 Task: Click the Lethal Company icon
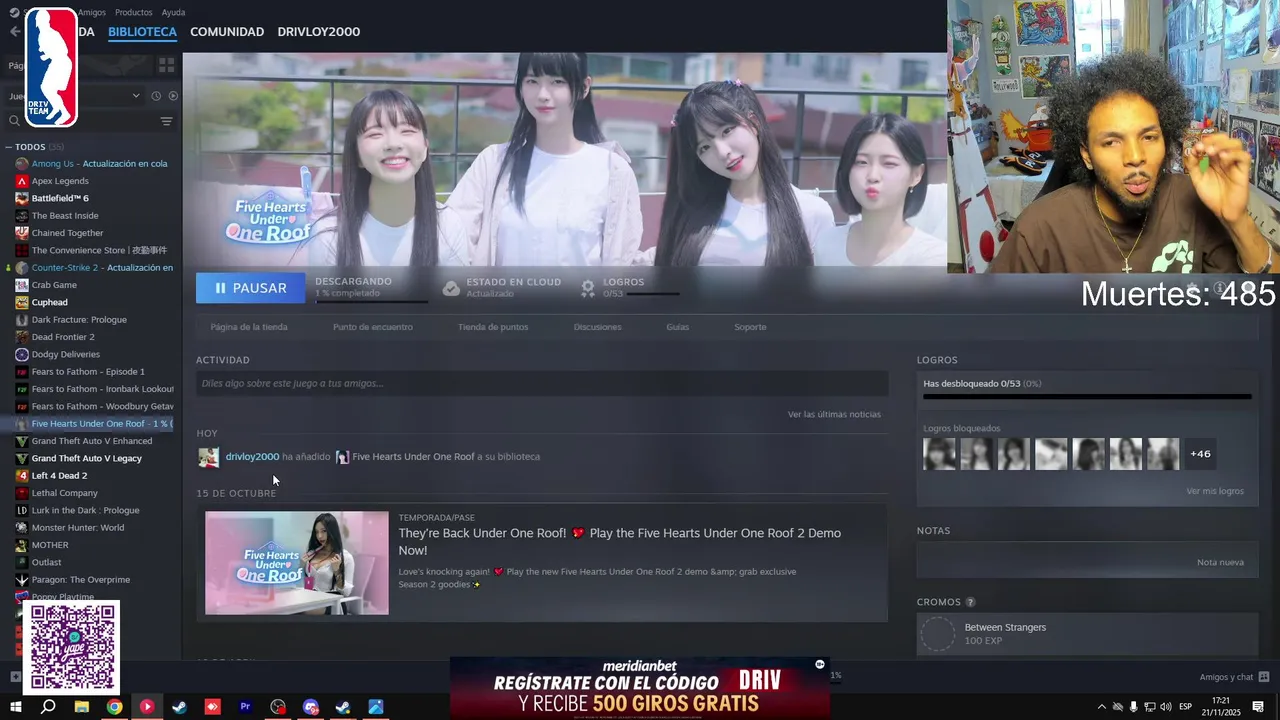22,493
